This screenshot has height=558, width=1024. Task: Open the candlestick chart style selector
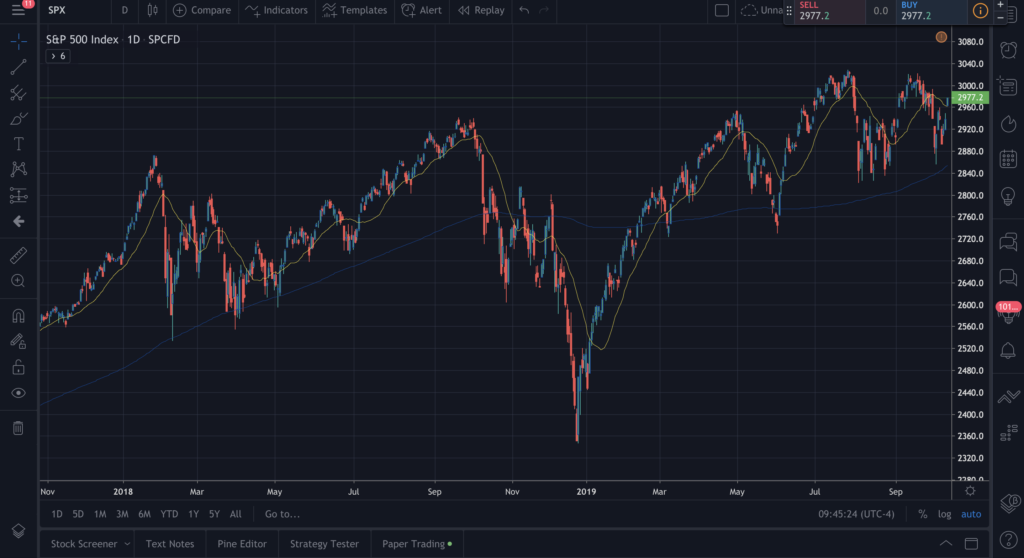tap(152, 10)
